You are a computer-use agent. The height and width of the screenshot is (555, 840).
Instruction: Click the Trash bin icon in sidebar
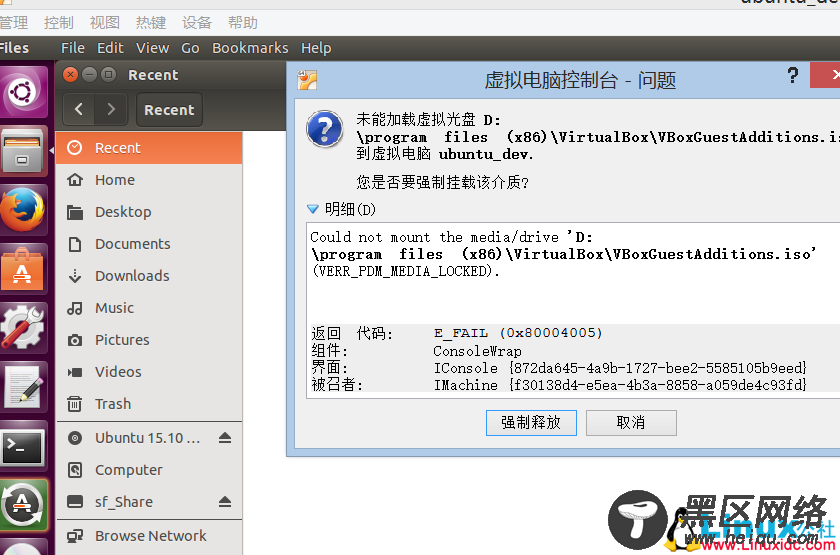pos(75,404)
